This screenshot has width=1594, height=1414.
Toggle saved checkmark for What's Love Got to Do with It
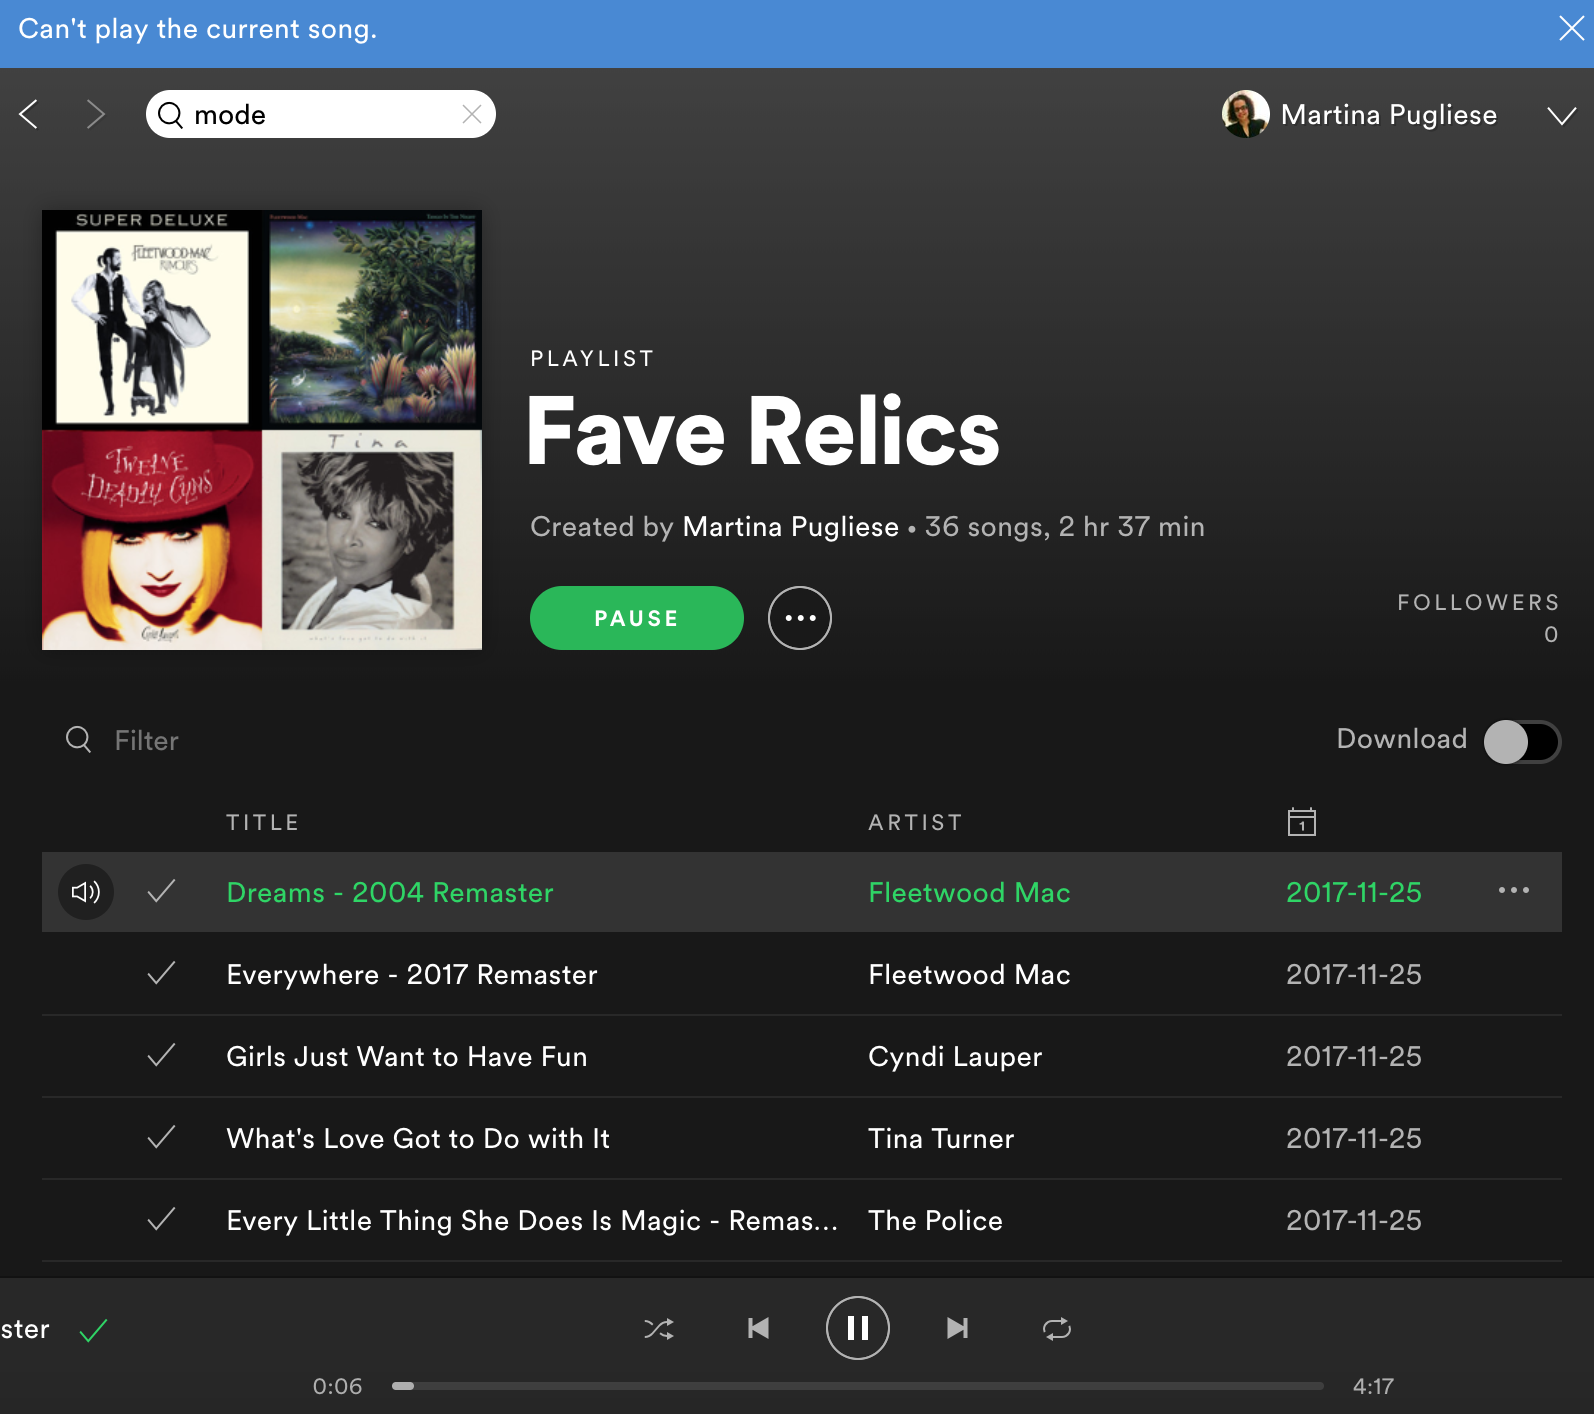tap(161, 1137)
